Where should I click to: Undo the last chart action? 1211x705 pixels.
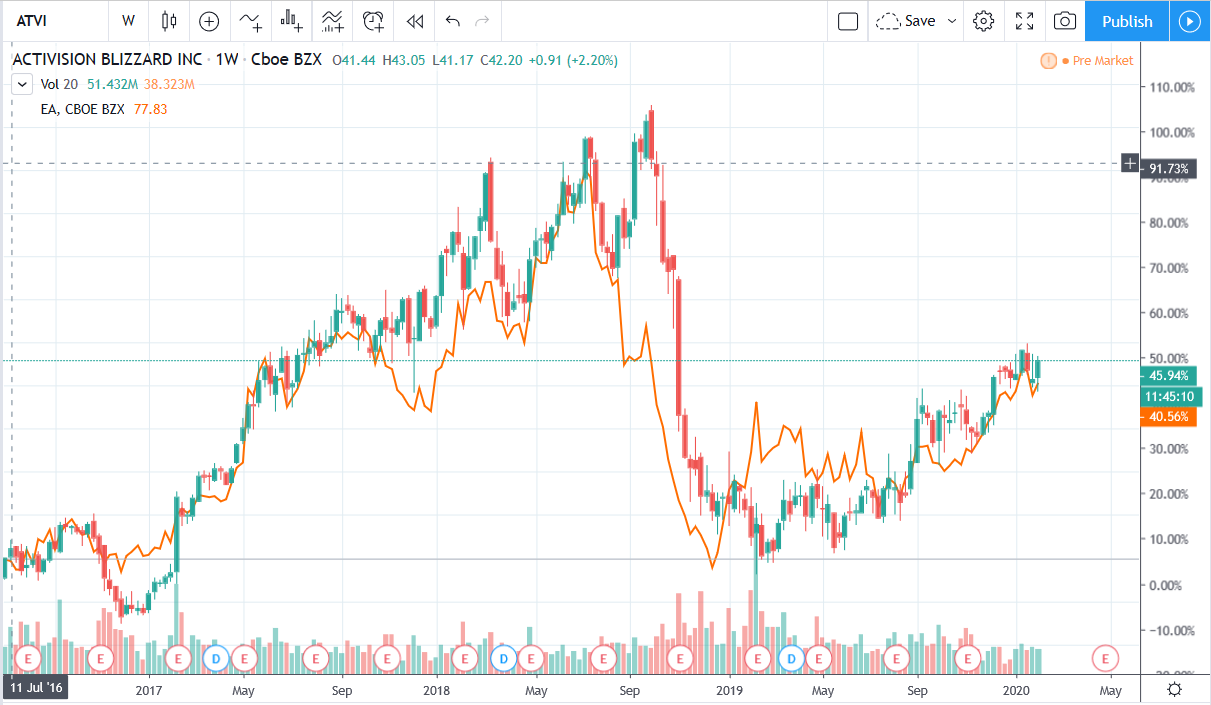coord(452,21)
